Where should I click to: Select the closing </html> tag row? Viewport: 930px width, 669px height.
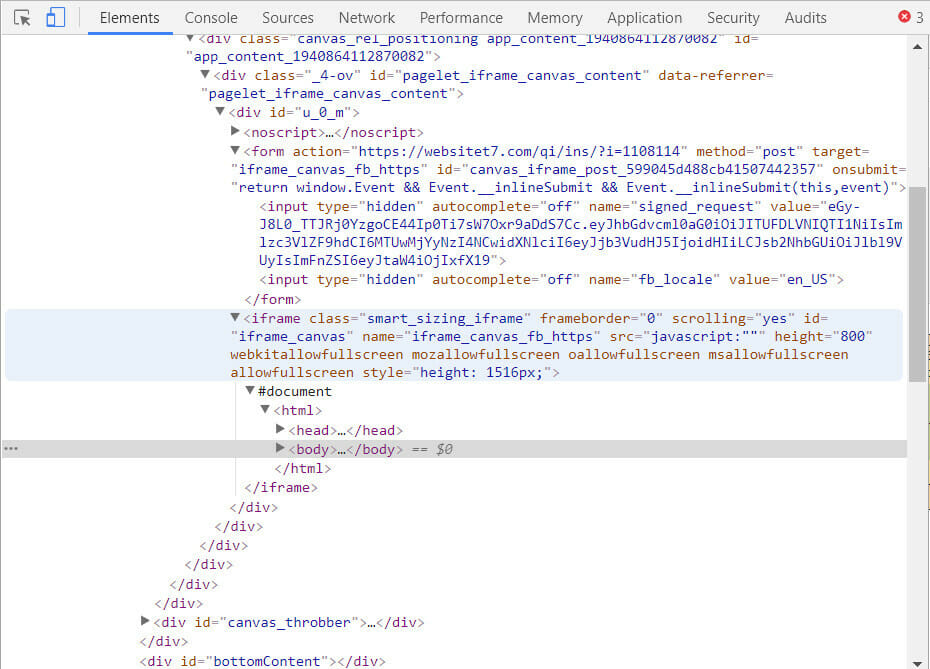click(303, 469)
